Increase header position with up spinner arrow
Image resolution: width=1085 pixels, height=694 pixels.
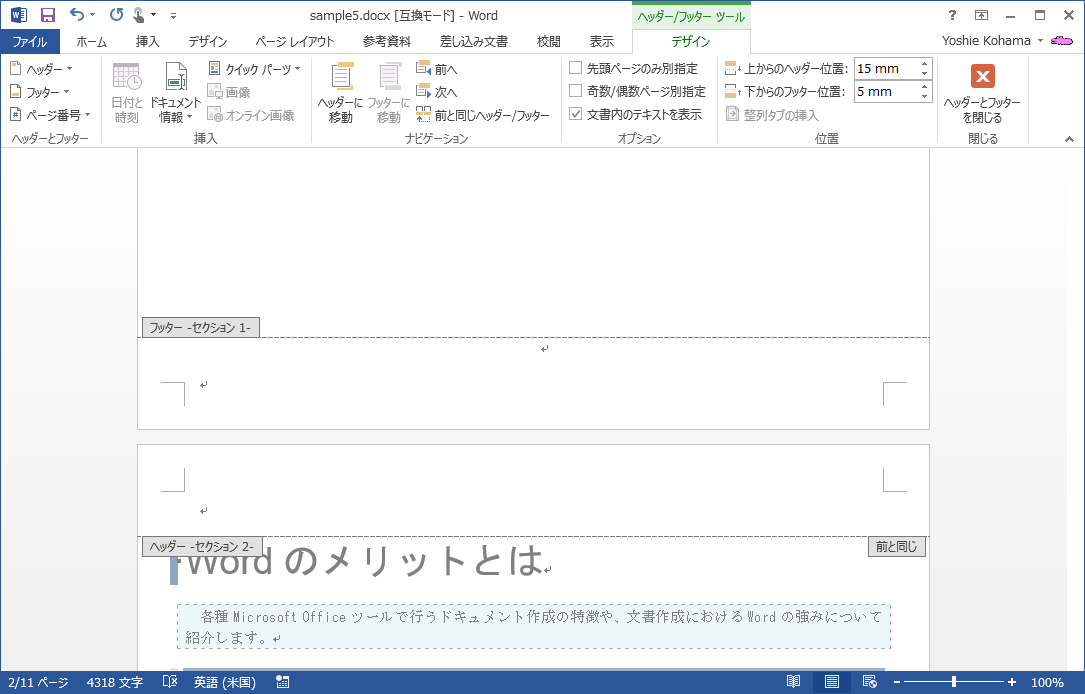(924, 64)
